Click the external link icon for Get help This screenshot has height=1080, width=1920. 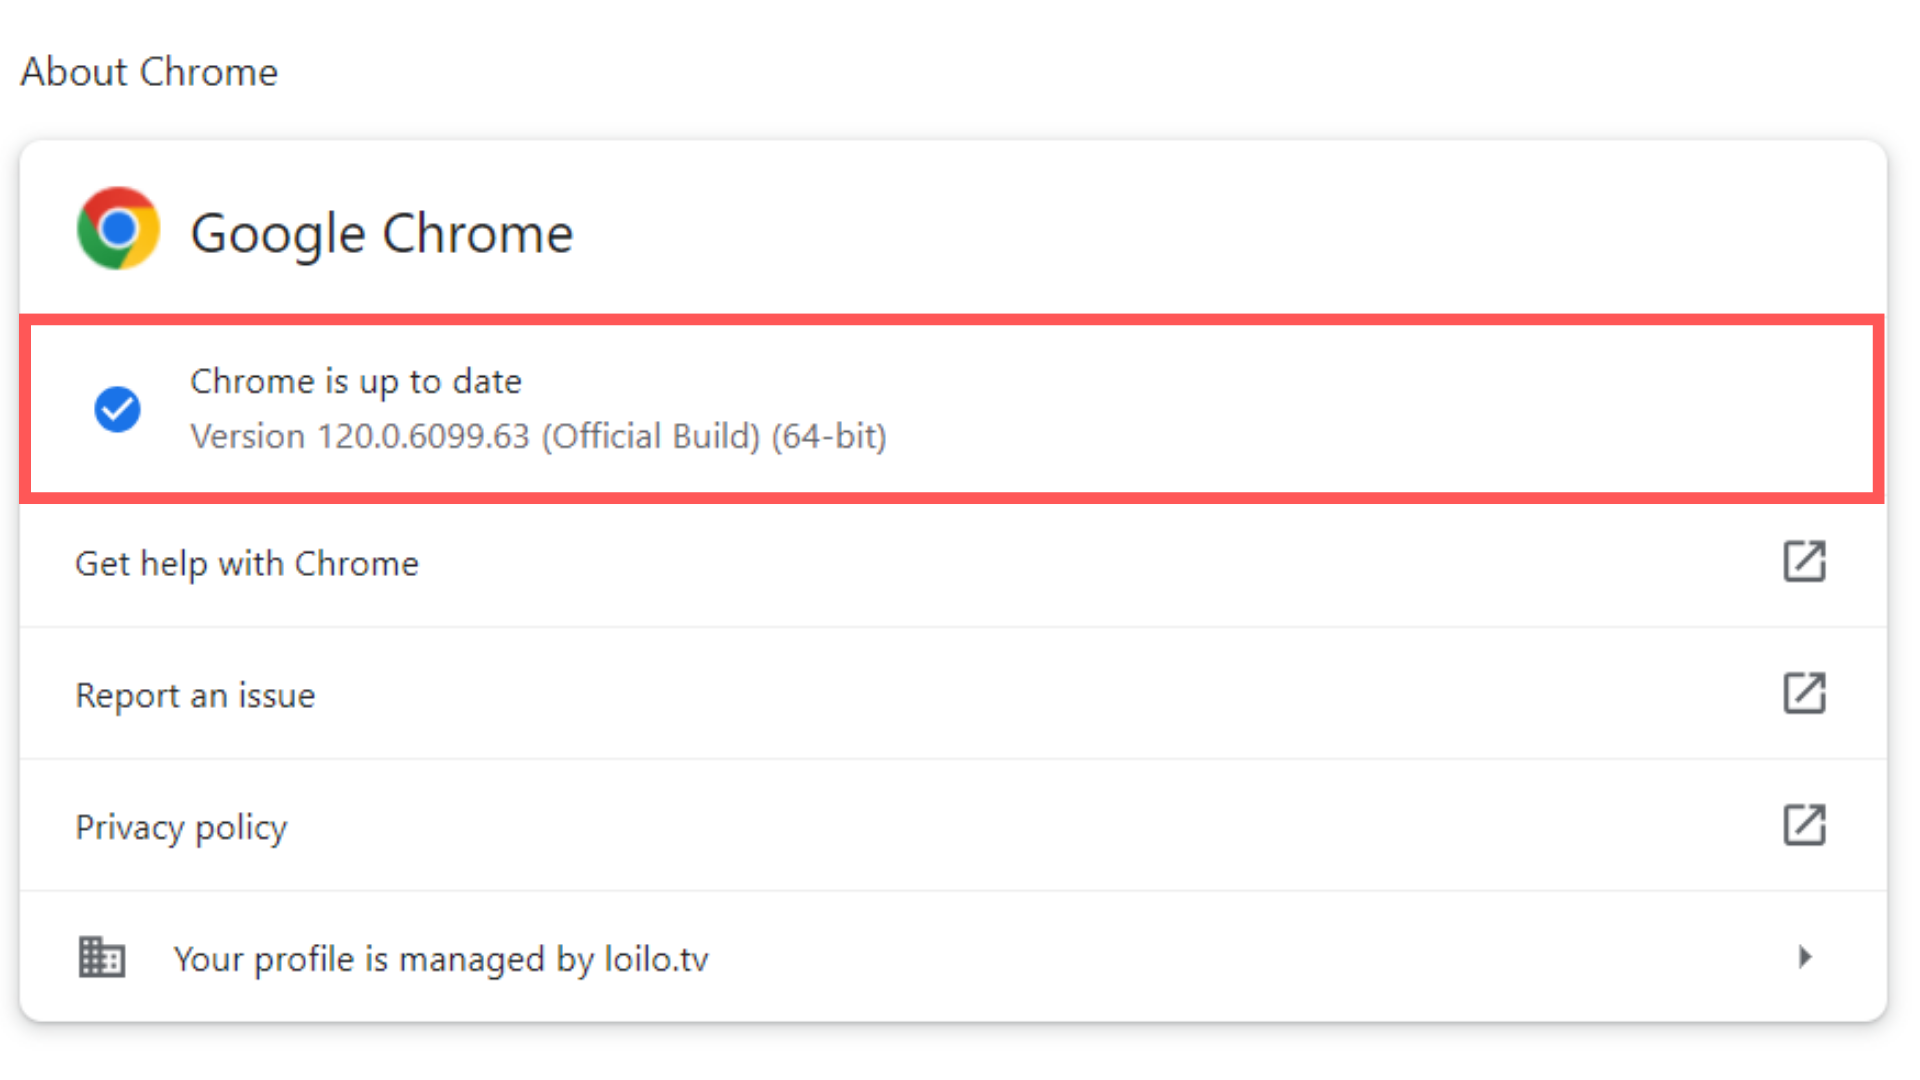[1804, 561]
